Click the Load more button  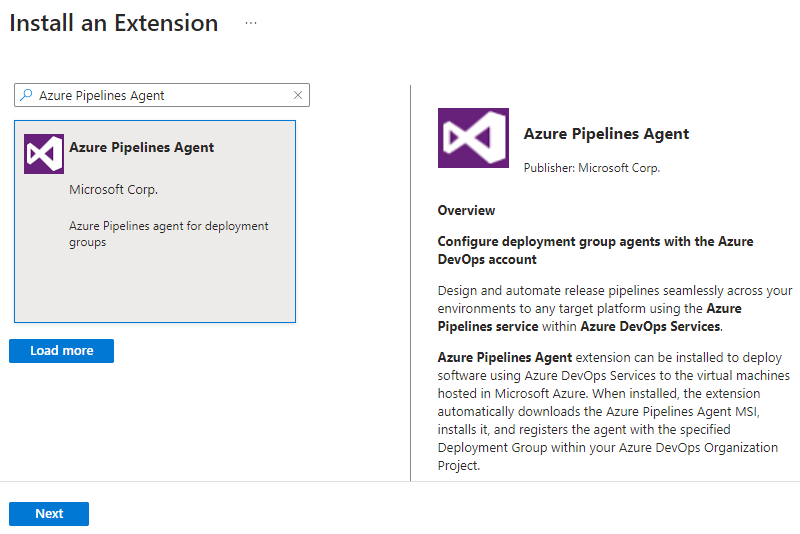tap(61, 351)
